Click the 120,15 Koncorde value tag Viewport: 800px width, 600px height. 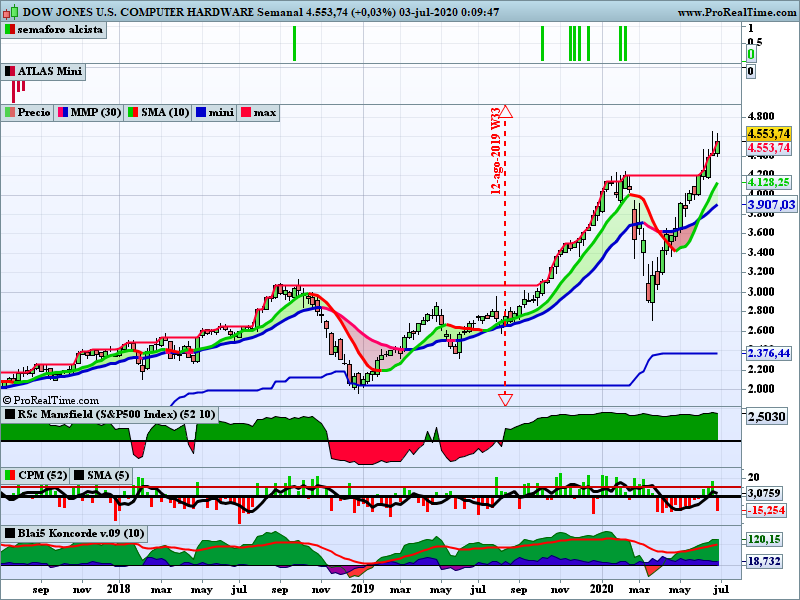click(x=764, y=539)
